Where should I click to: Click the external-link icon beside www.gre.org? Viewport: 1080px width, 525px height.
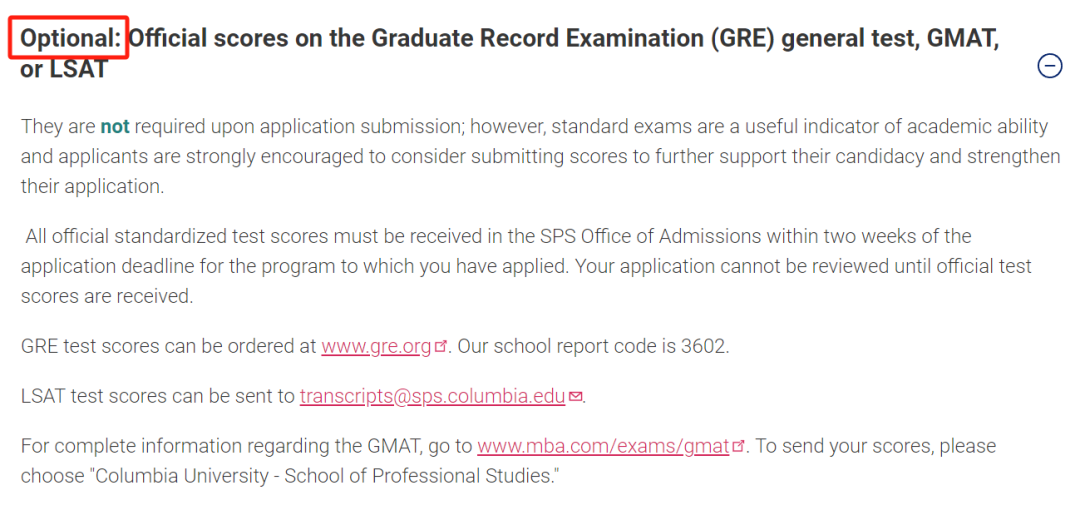pyautogui.click(x=441, y=346)
